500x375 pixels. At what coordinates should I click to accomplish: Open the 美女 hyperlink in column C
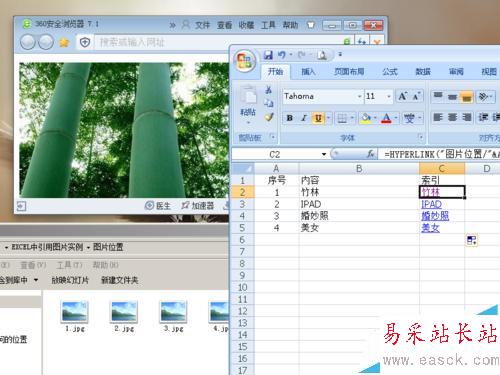point(430,228)
